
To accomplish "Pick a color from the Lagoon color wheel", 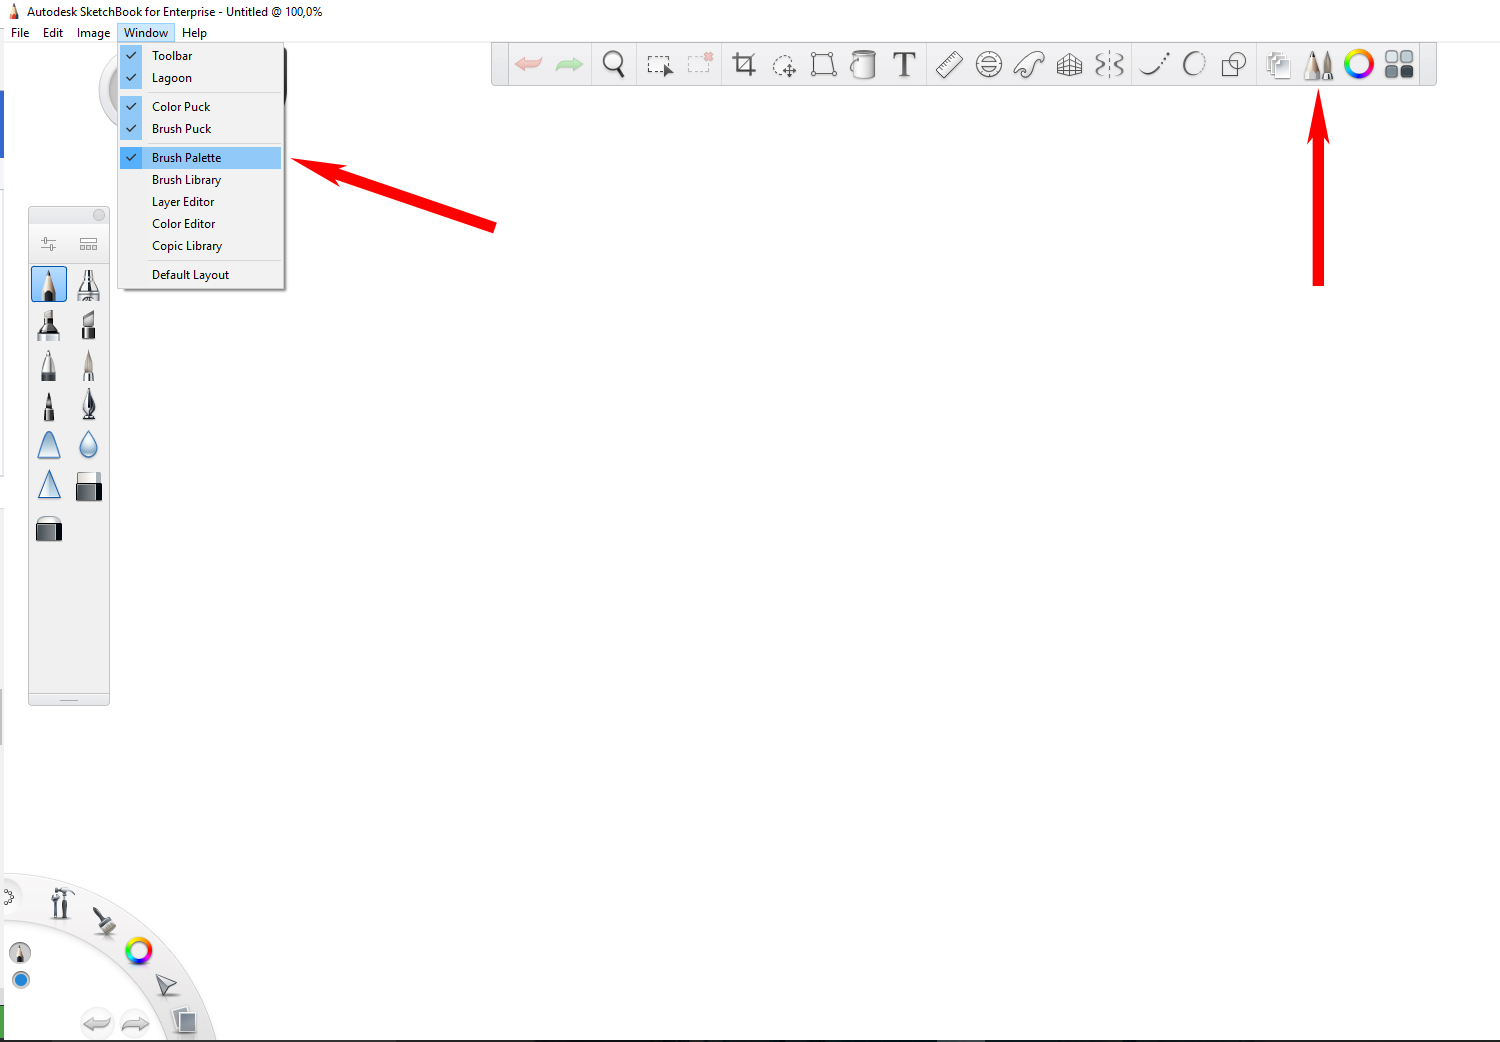I will [x=138, y=951].
